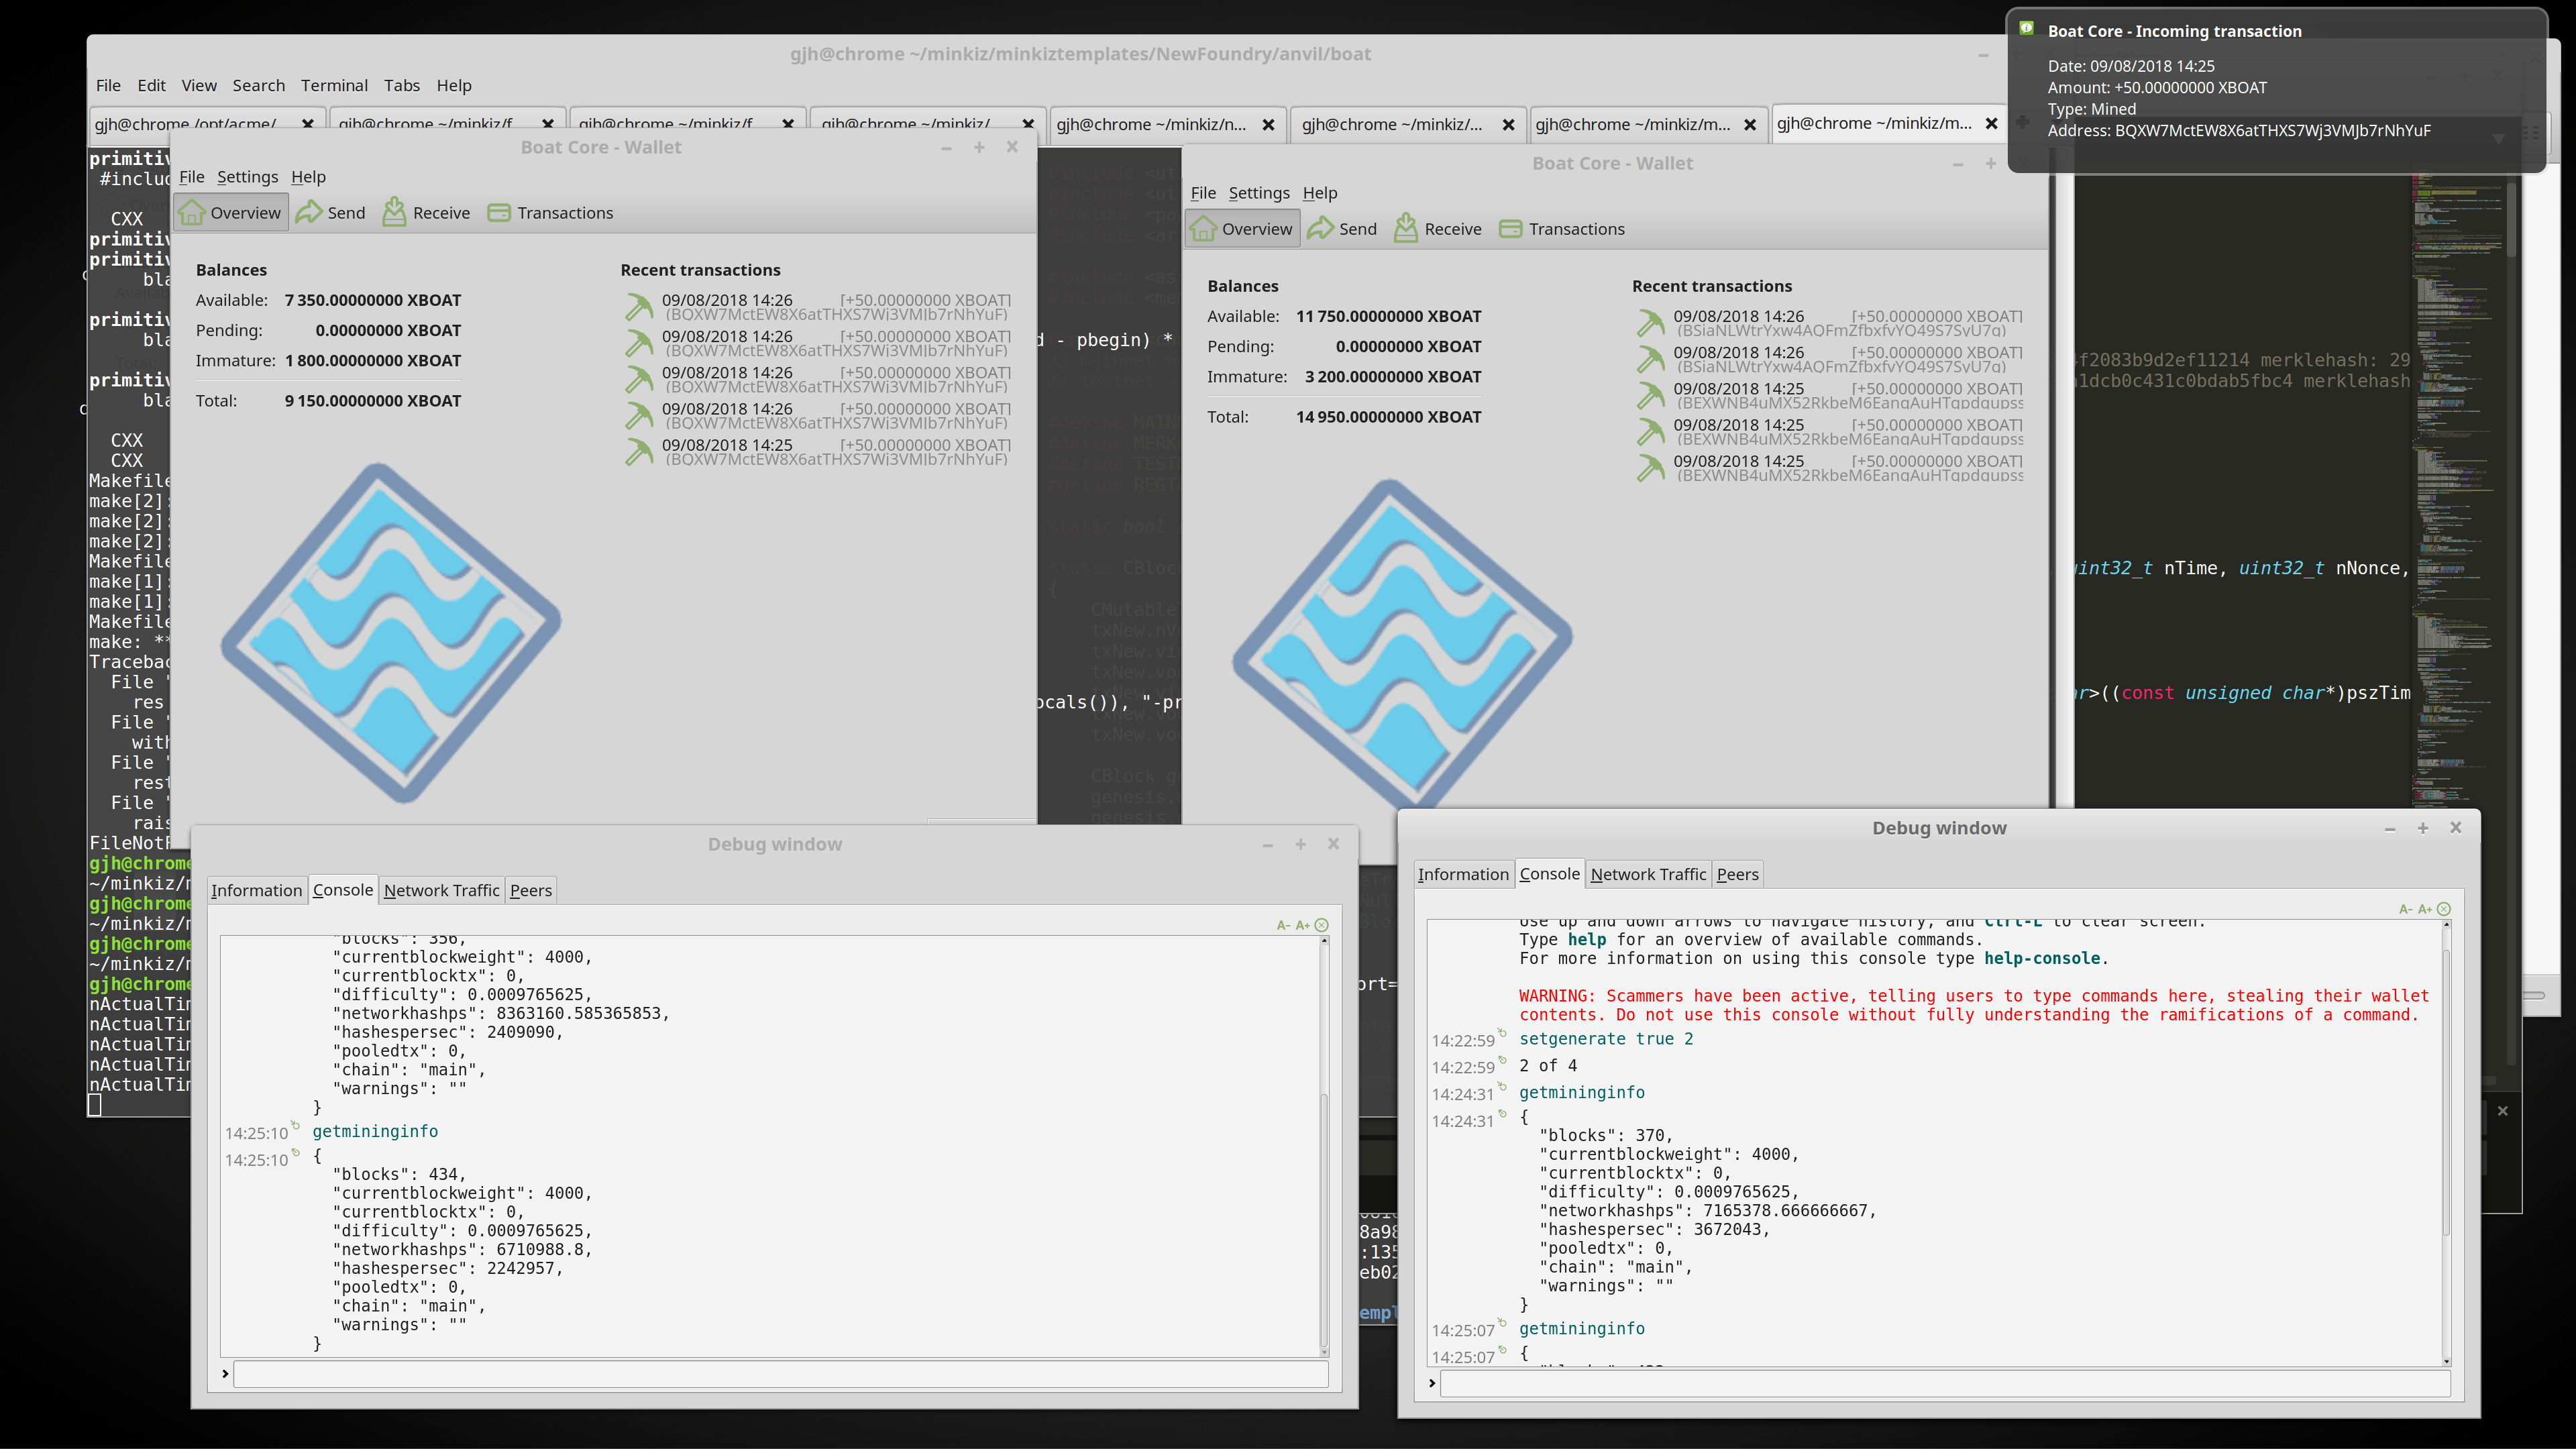Open File menu in left wallet window
Image resolution: width=2576 pixels, height=1449 pixels.
click(x=191, y=177)
